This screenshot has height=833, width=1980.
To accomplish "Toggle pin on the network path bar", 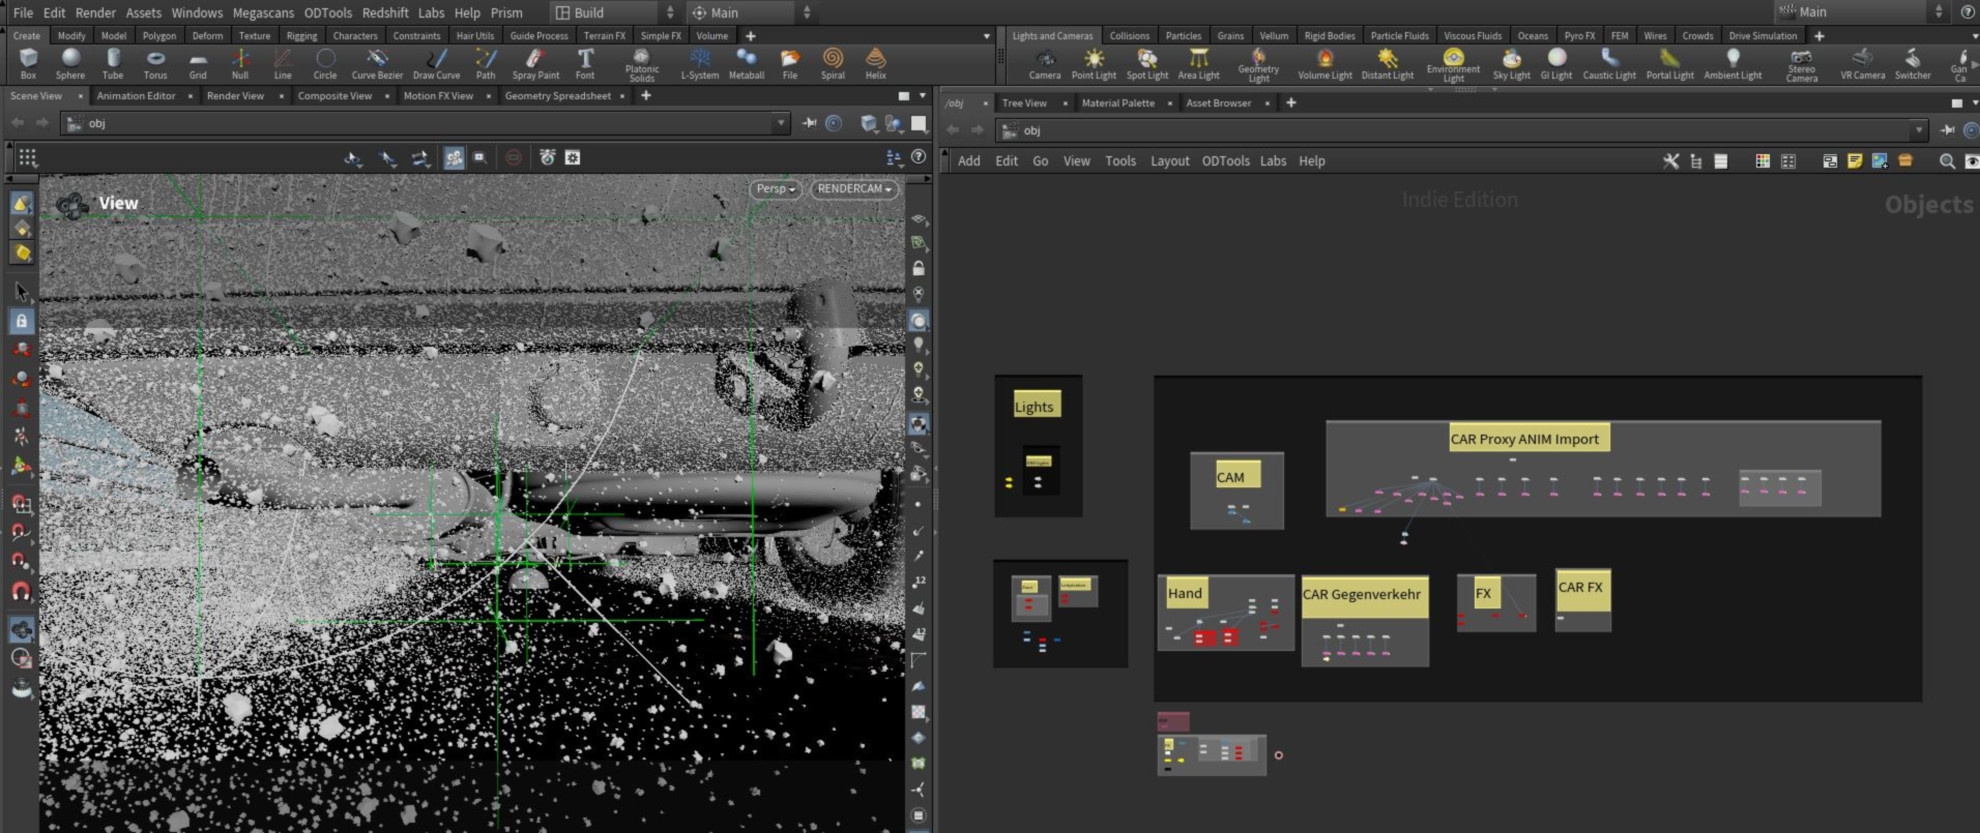I will click(x=1947, y=130).
